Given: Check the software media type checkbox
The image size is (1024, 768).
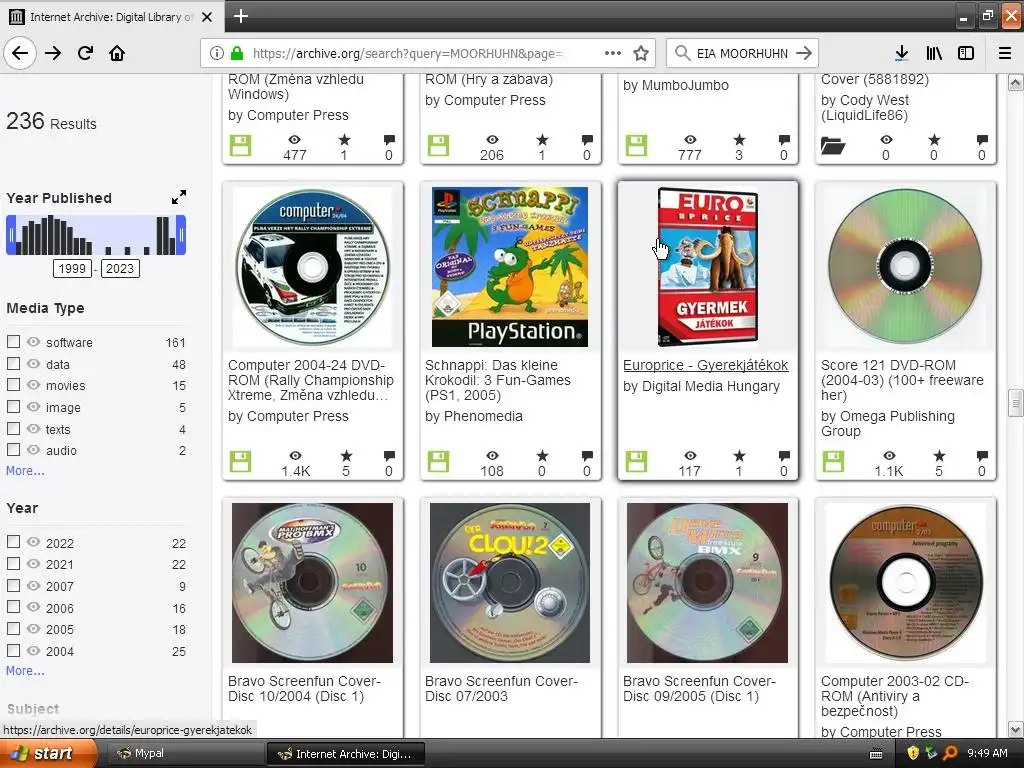Looking at the screenshot, I should click(x=13, y=342).
